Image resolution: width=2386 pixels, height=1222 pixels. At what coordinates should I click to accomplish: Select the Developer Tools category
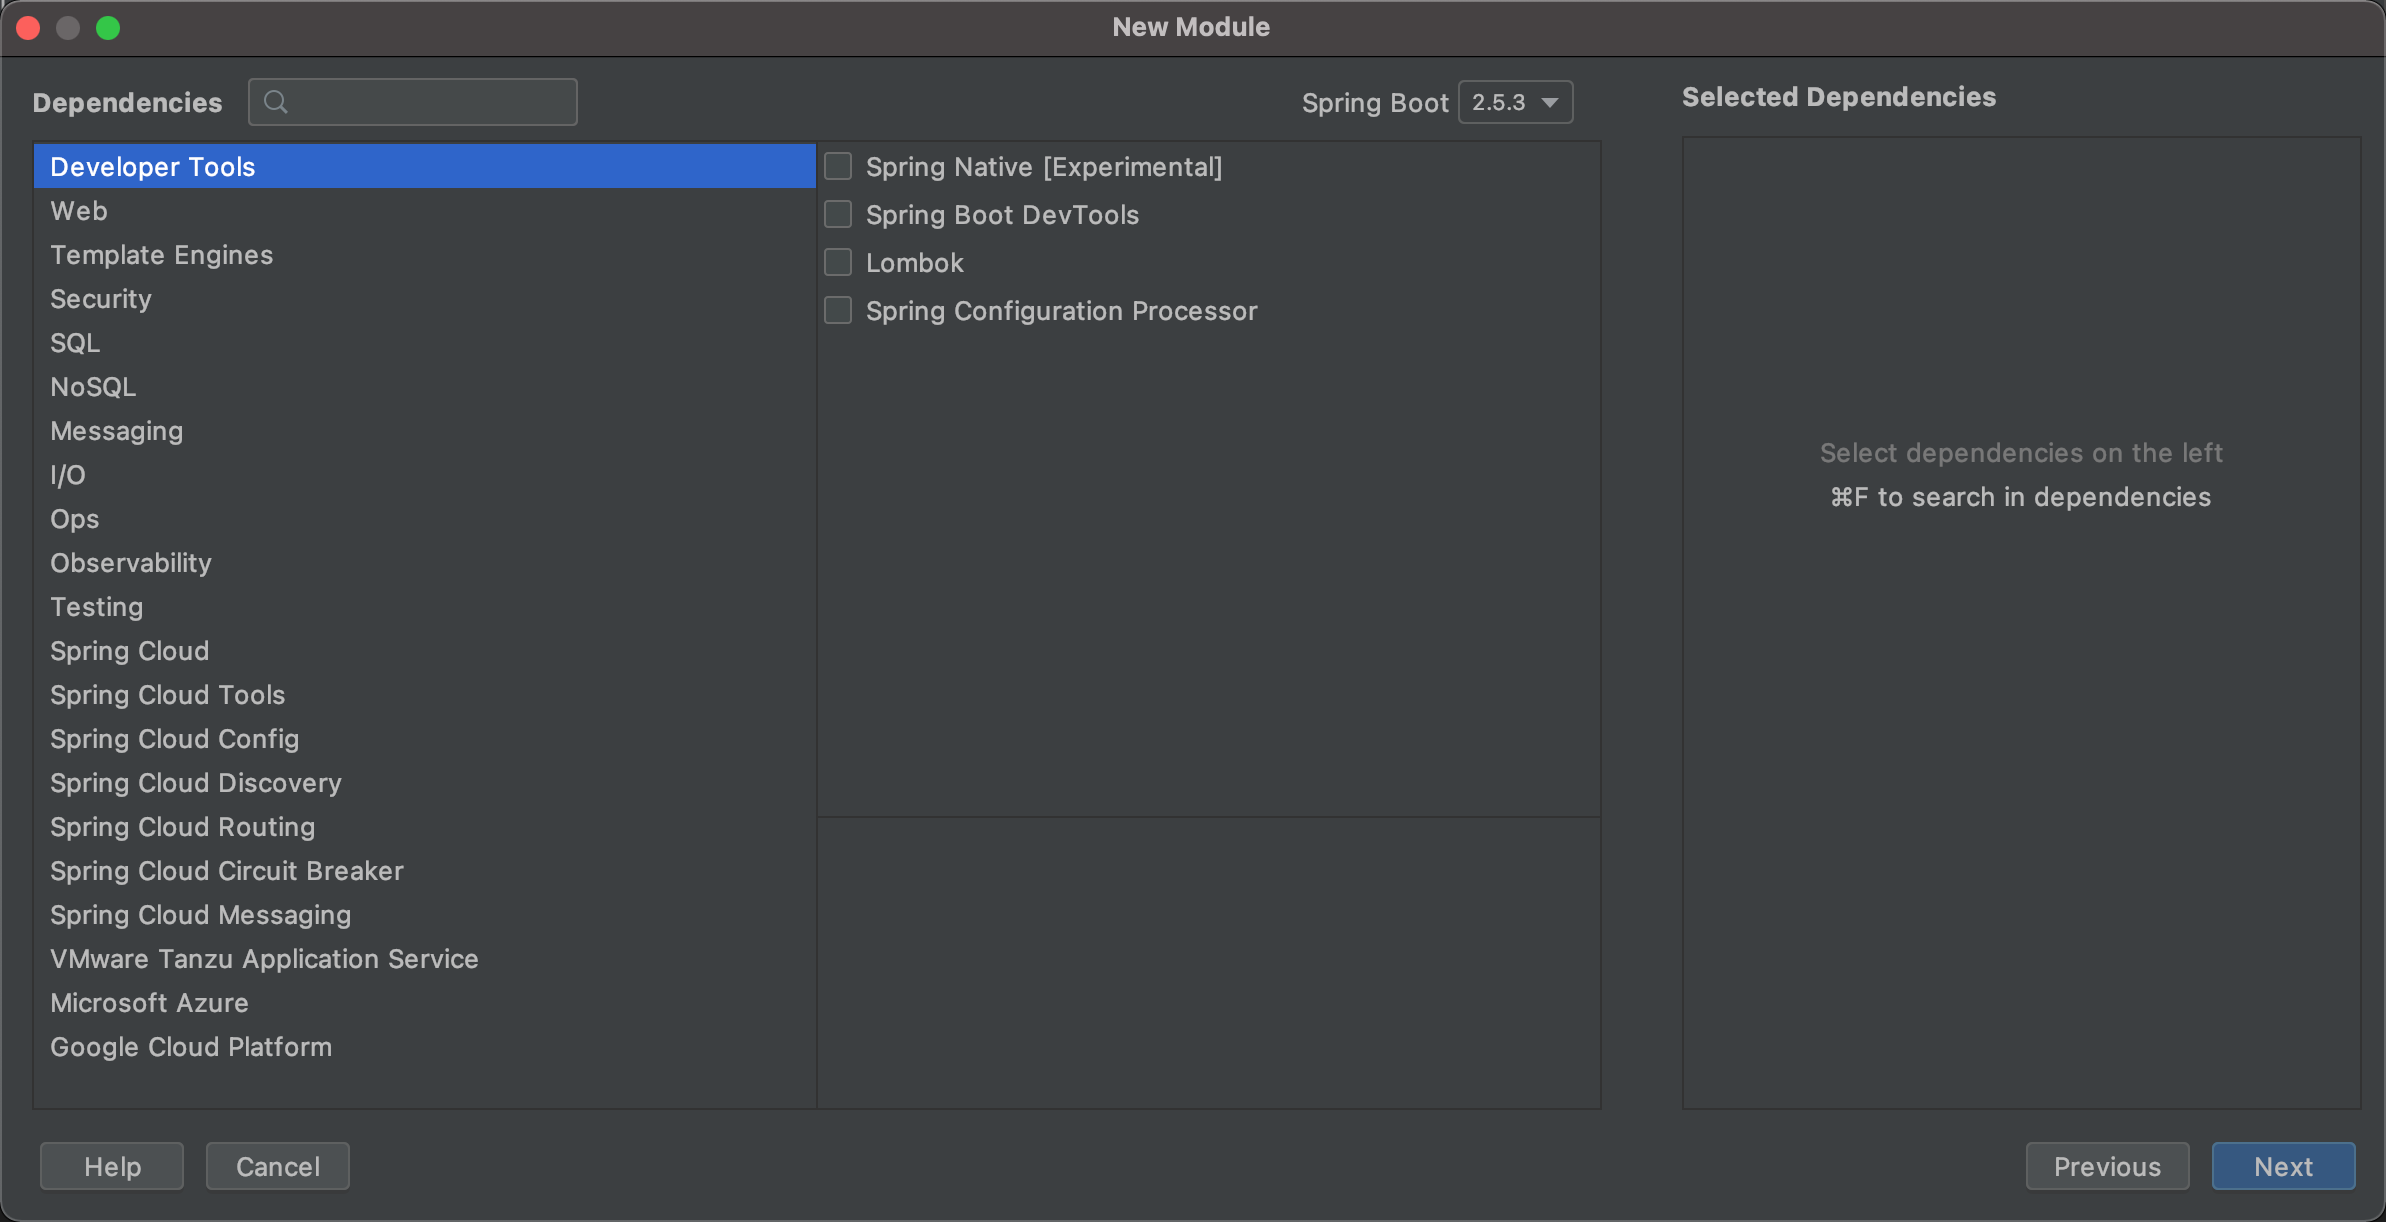point(425,166)
